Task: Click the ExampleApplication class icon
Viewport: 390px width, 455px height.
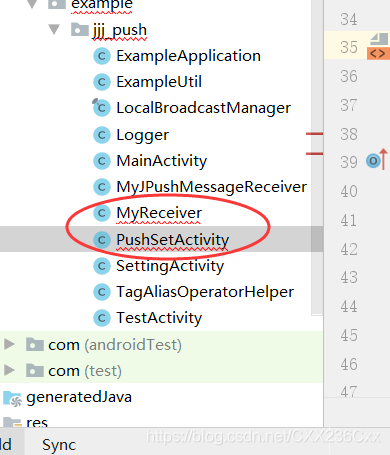Action: (x=102, y=56)
